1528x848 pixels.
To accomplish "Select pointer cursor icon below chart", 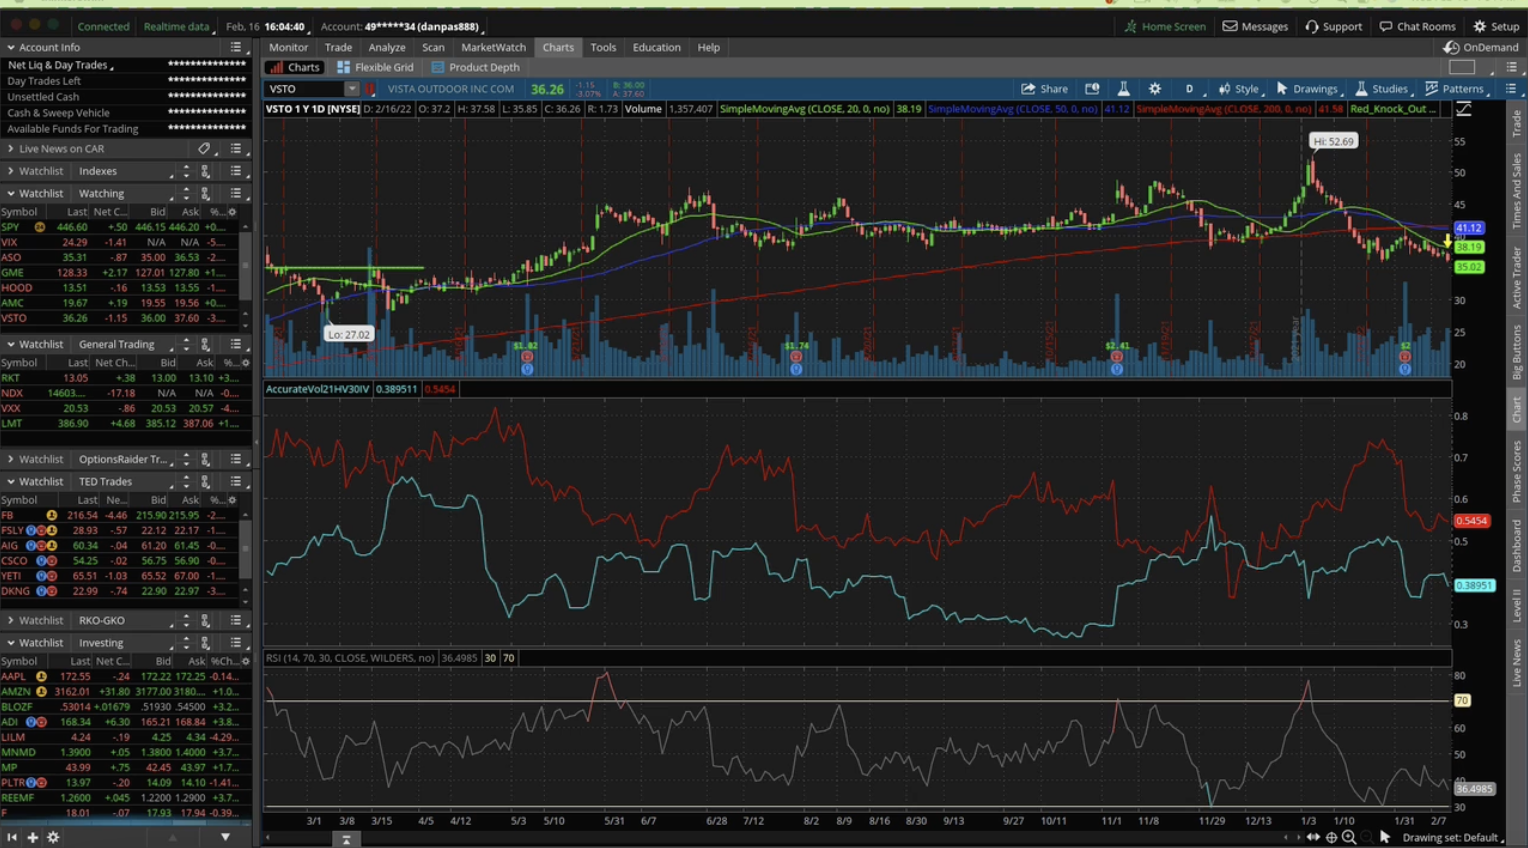I will (1385, 837).
